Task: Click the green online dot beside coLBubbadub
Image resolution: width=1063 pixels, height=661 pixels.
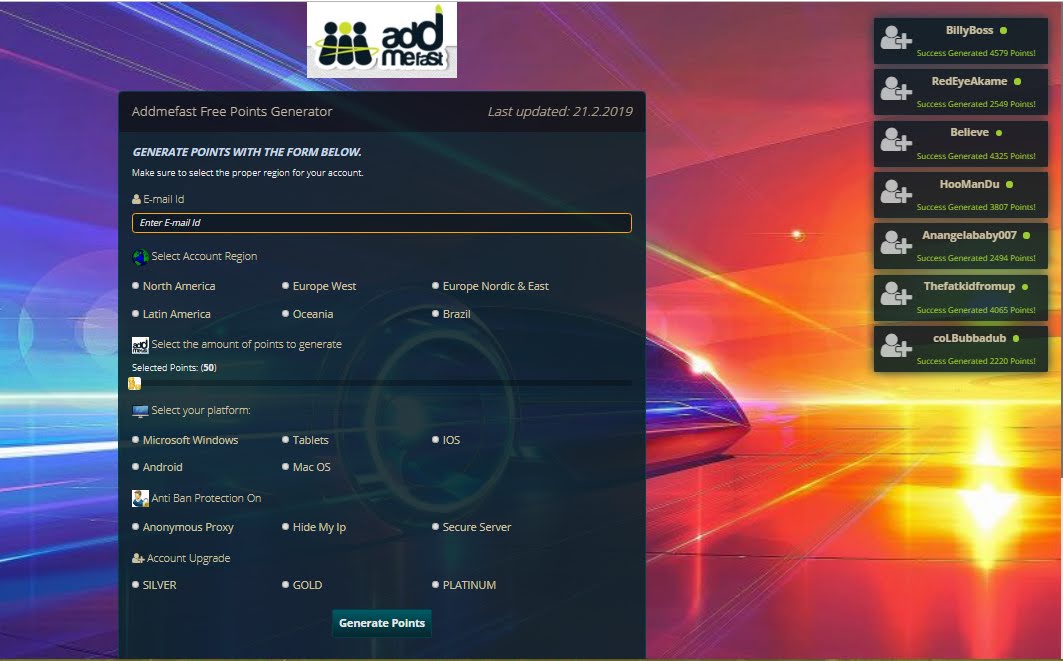Action: click(x=1016, y=338)
